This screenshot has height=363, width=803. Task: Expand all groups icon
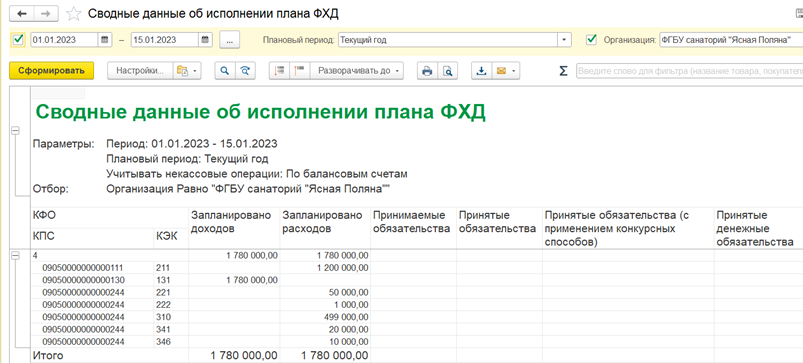point(300,71)
